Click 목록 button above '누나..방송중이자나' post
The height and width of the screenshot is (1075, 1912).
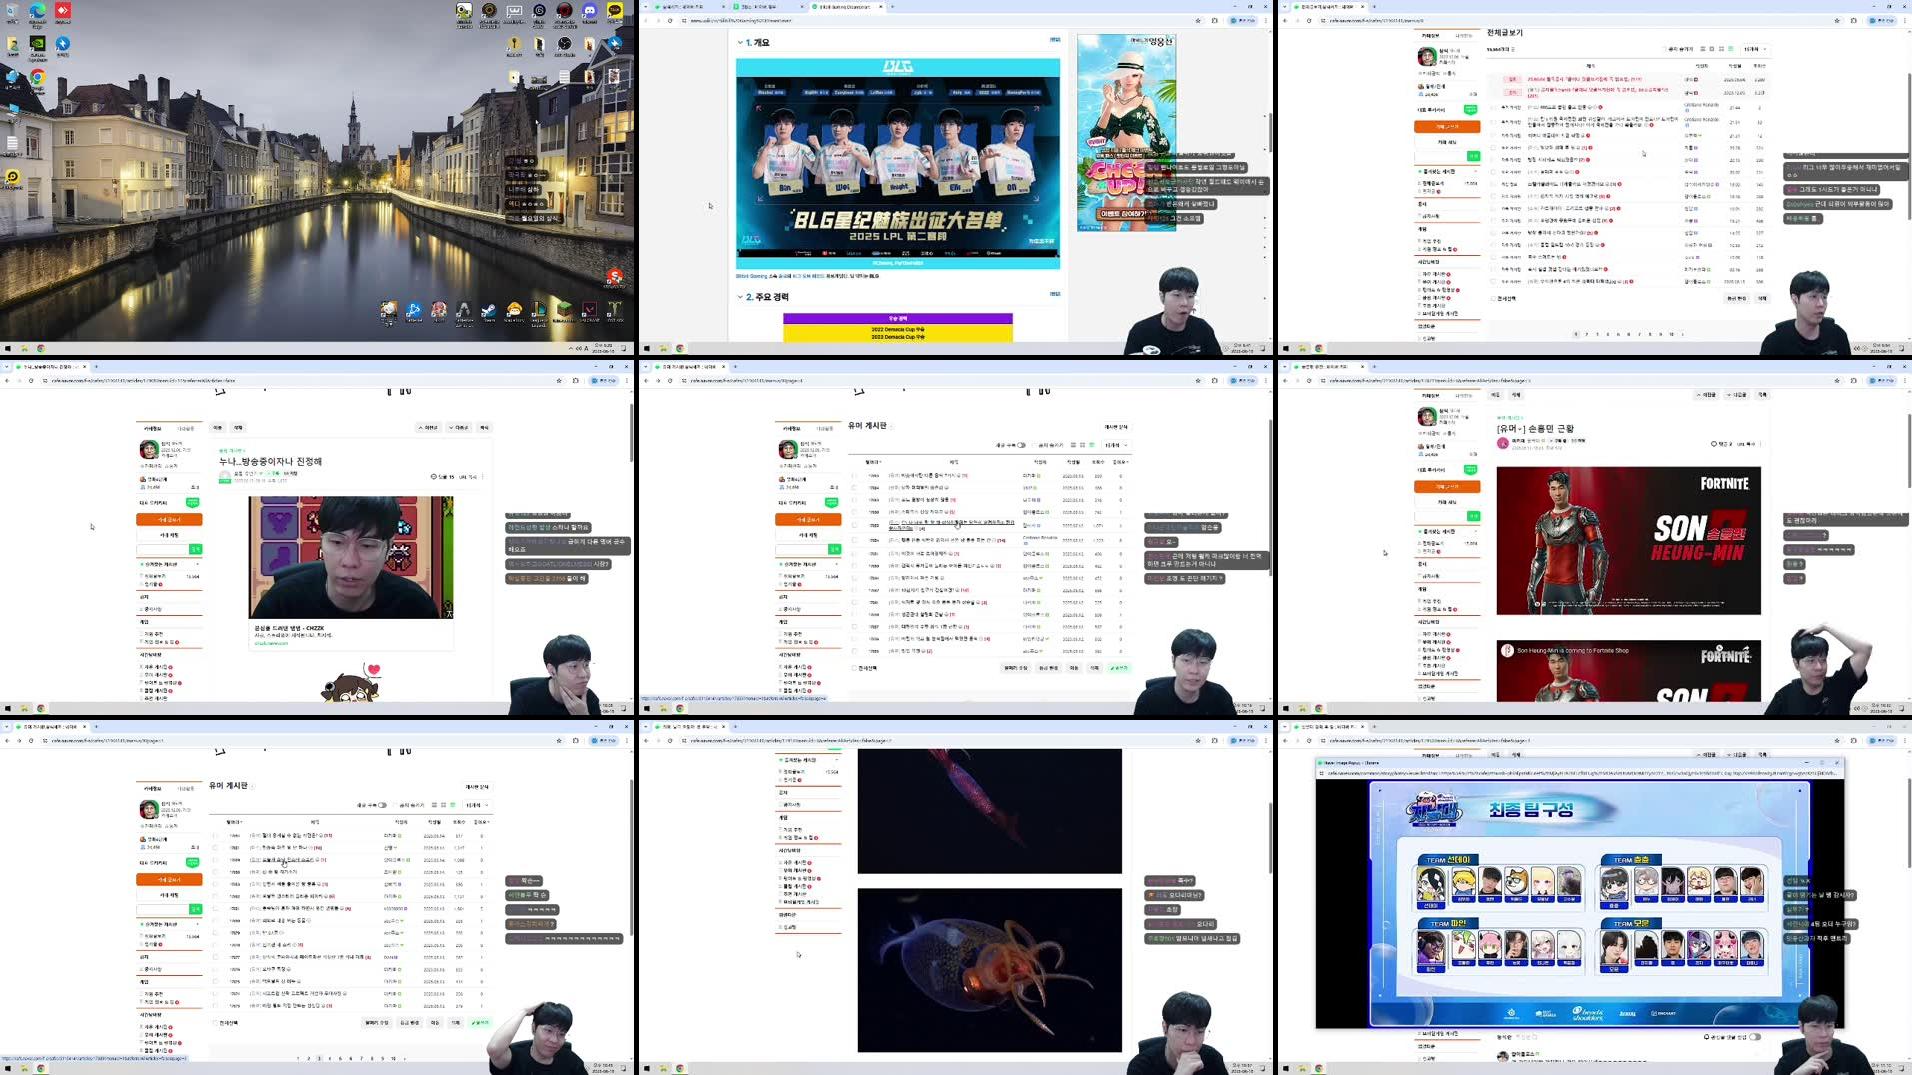[484, 428]
